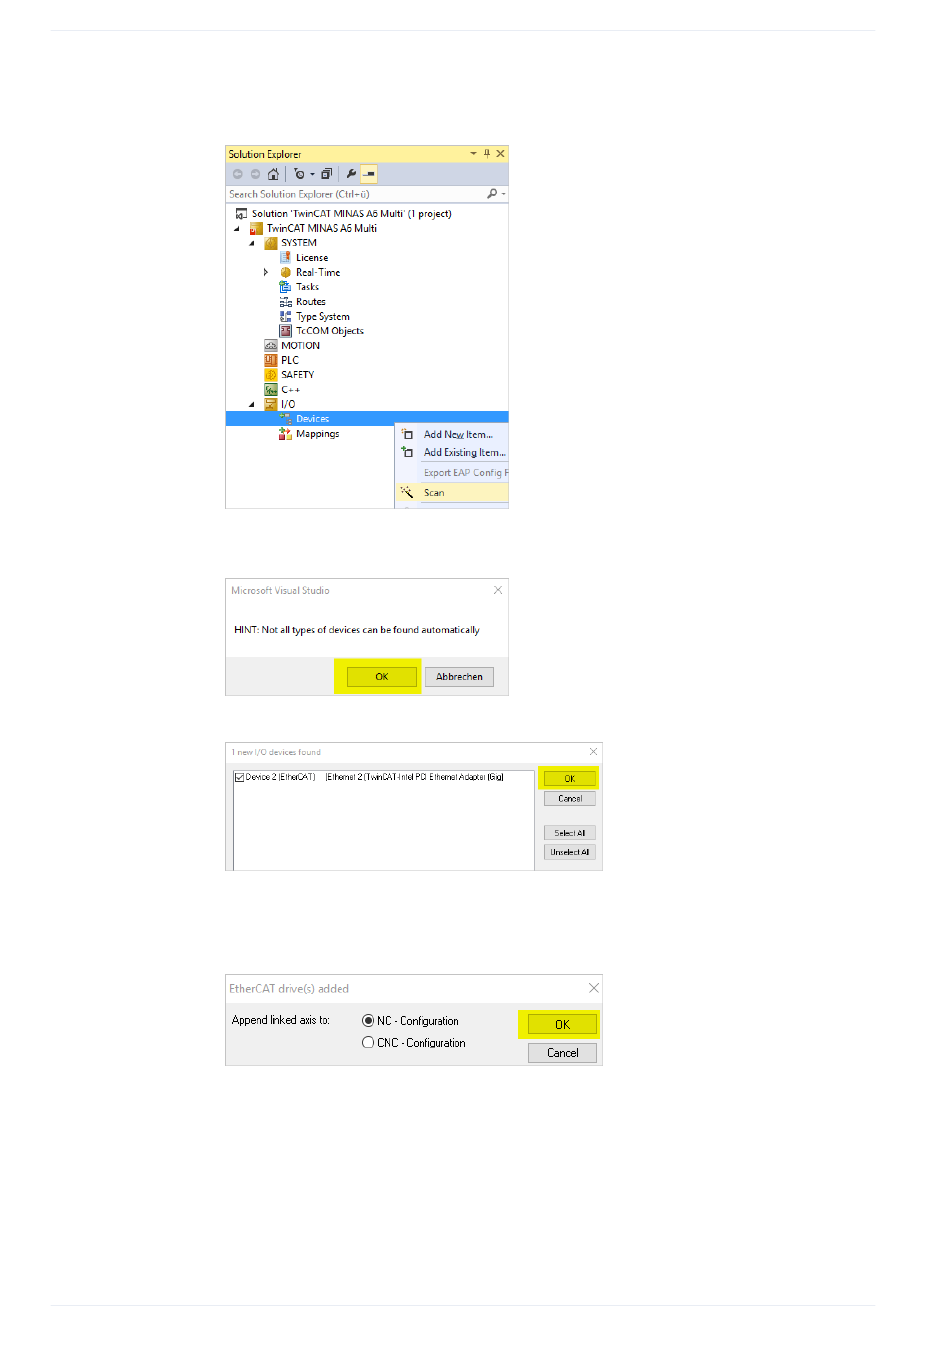Click Select All in devices found dialog
This screenshot has width=950, height=1360.
coord(570,833)
